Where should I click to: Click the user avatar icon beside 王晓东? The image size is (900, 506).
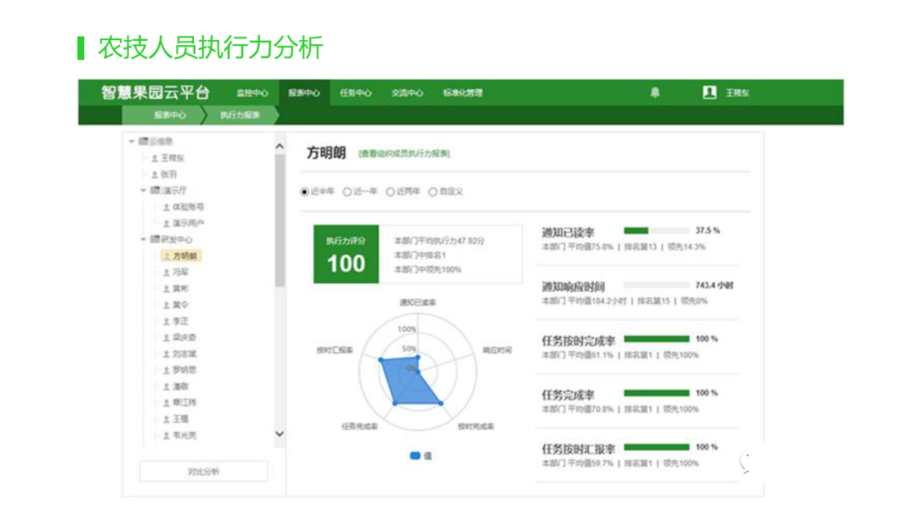709,93
